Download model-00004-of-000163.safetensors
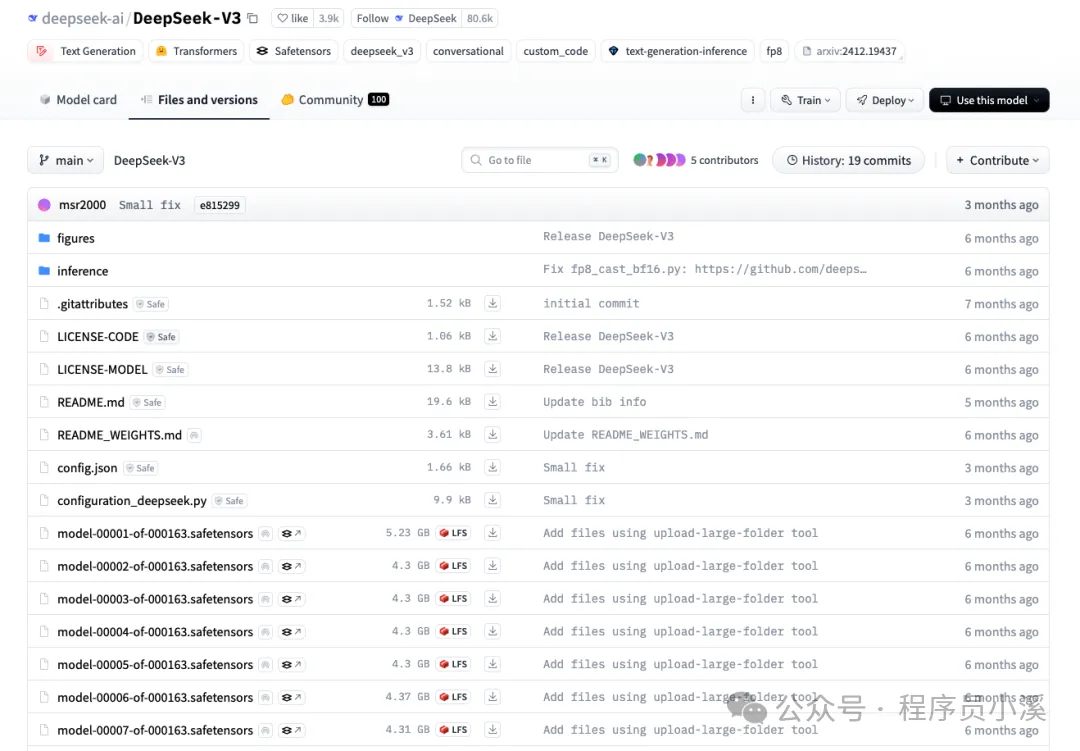The height and width of the screenshot is (751, 1080). tap(492, 631)
